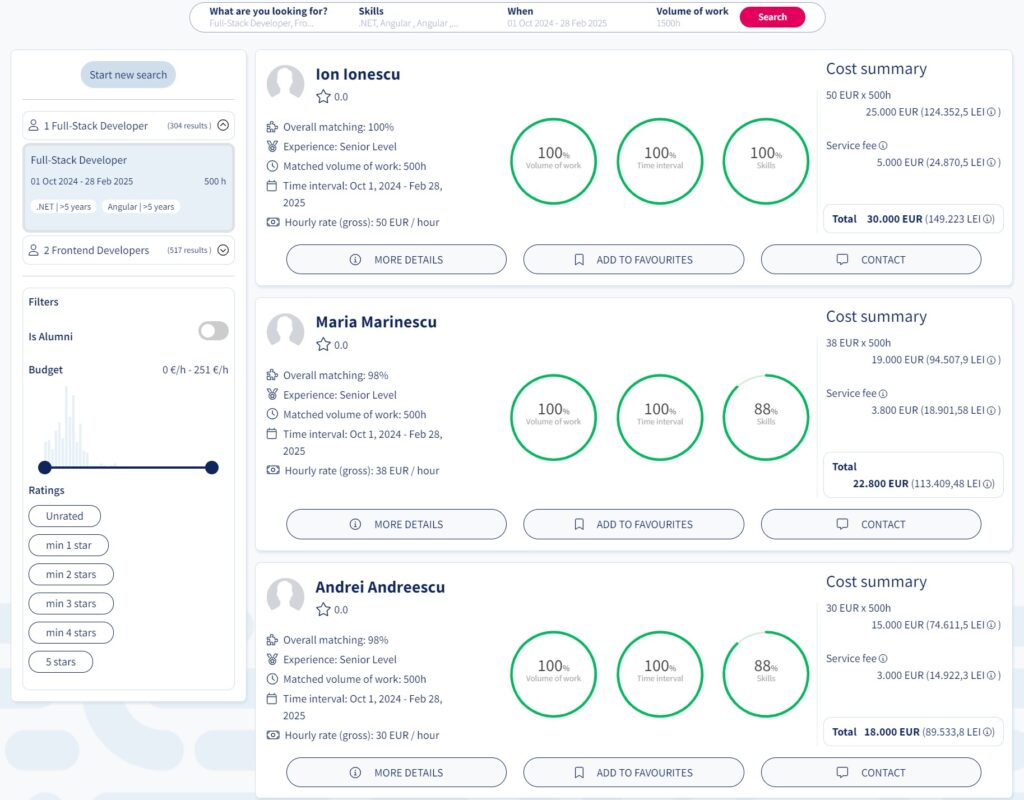Expand the 2 Frontend Developers section
Viewport: 1024px width, 800px height.
click(x=223, y=251)
